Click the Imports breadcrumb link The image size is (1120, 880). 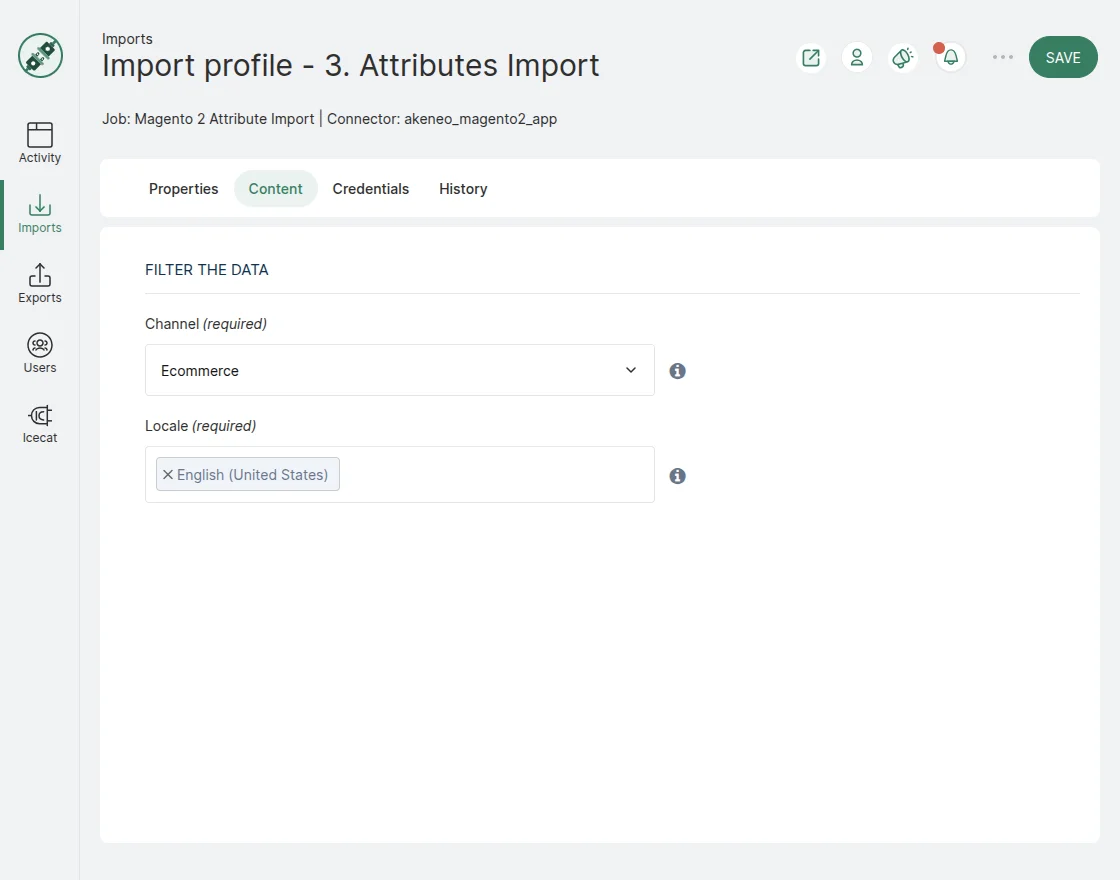[x=127, y=39]
